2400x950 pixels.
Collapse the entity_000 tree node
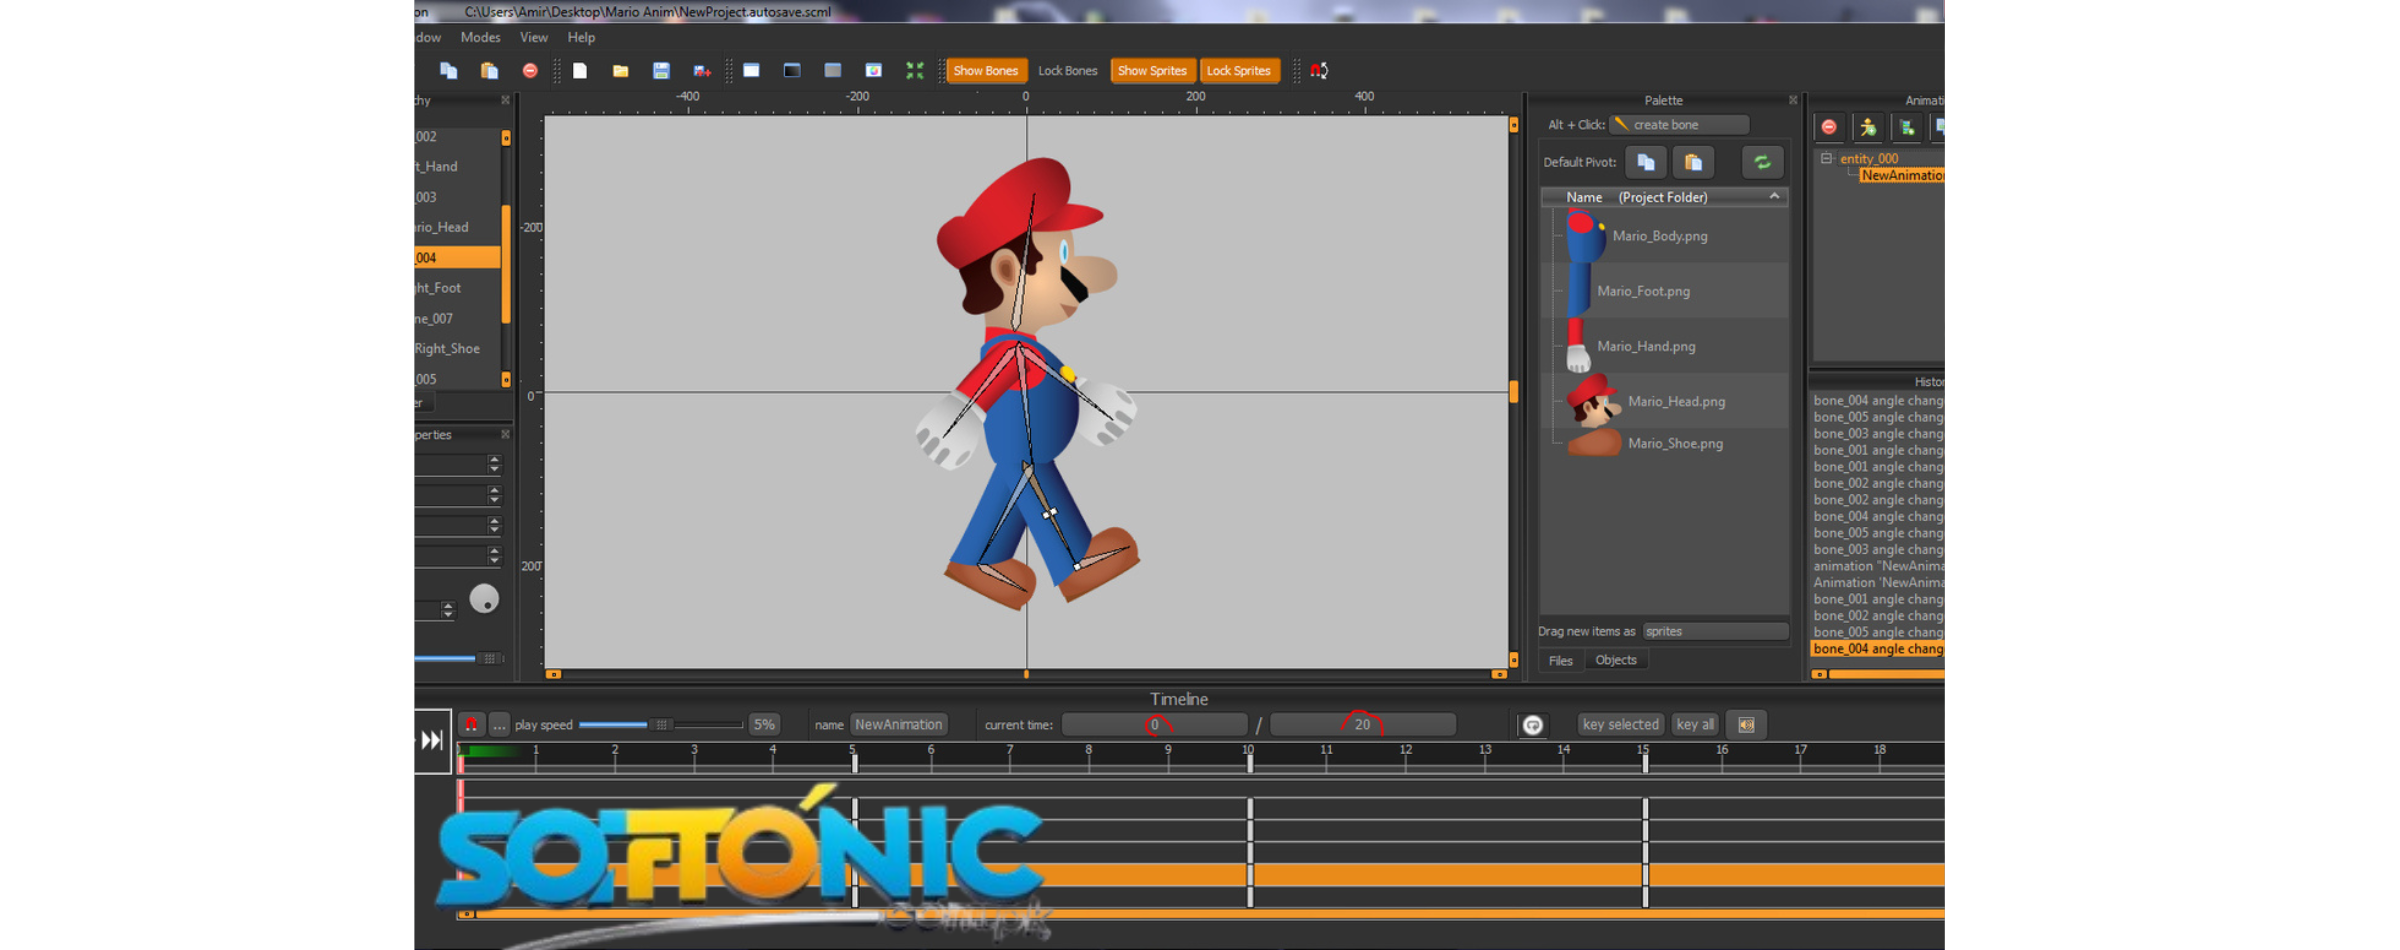tap(1826, 158)
